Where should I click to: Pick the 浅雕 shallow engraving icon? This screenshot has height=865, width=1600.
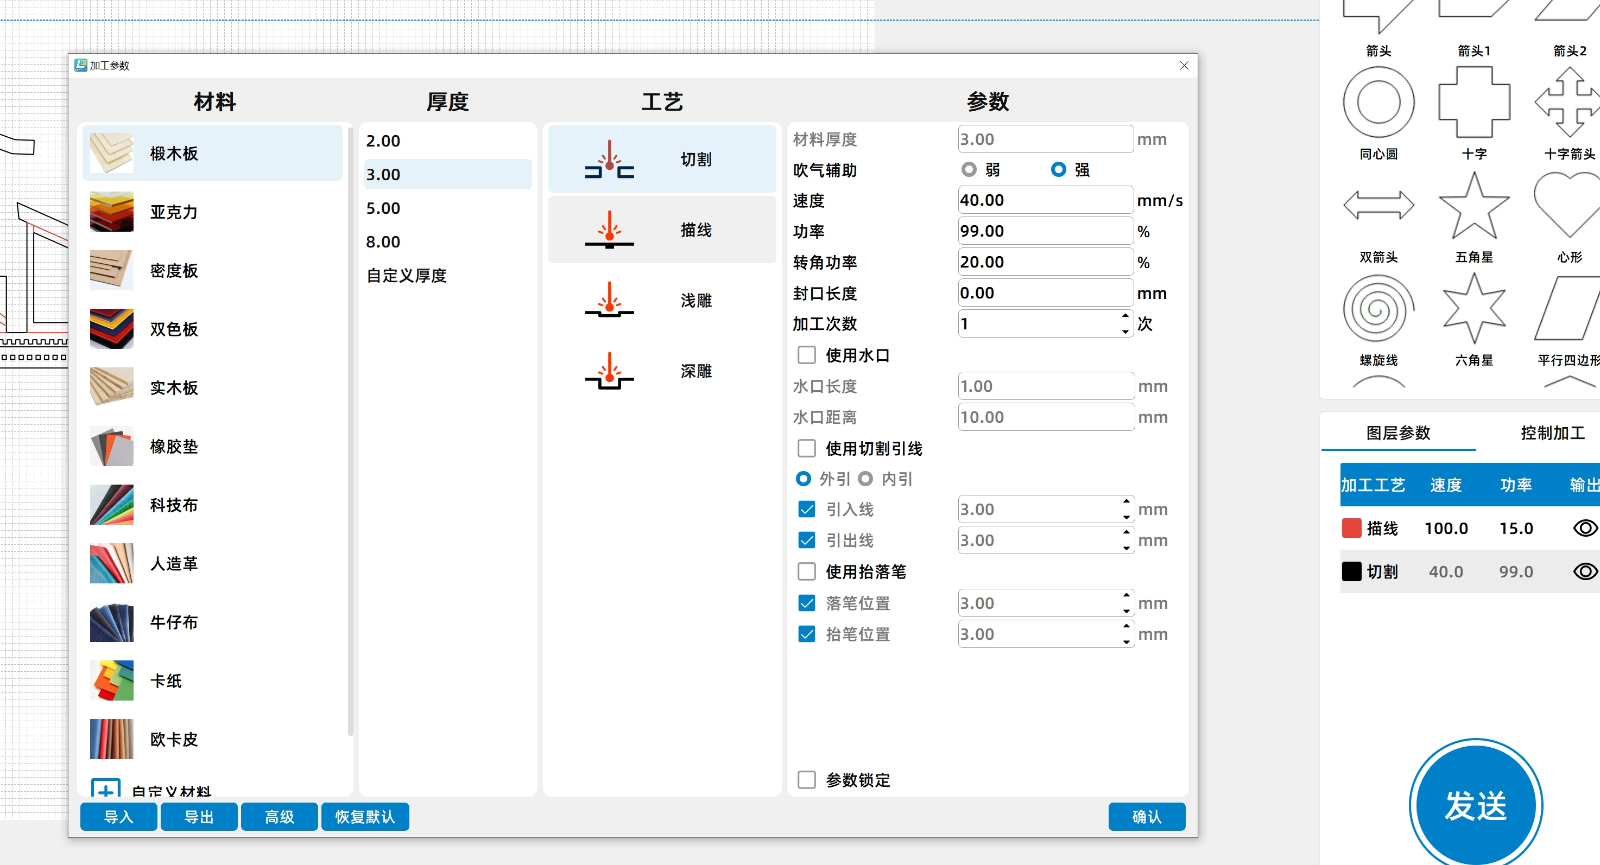(x=609, y=301)
